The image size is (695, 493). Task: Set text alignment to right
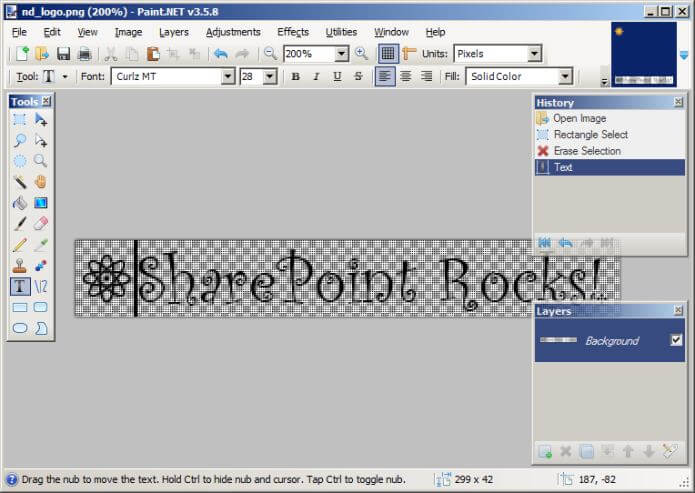coord(426,76)
